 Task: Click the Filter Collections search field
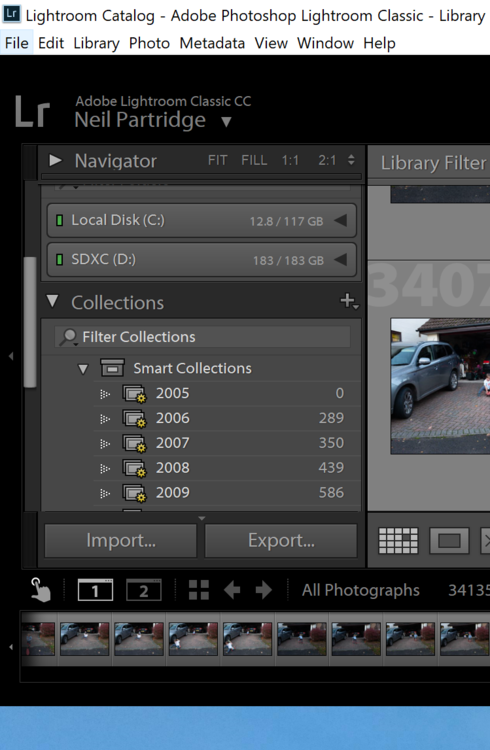(x=202, y=337)
